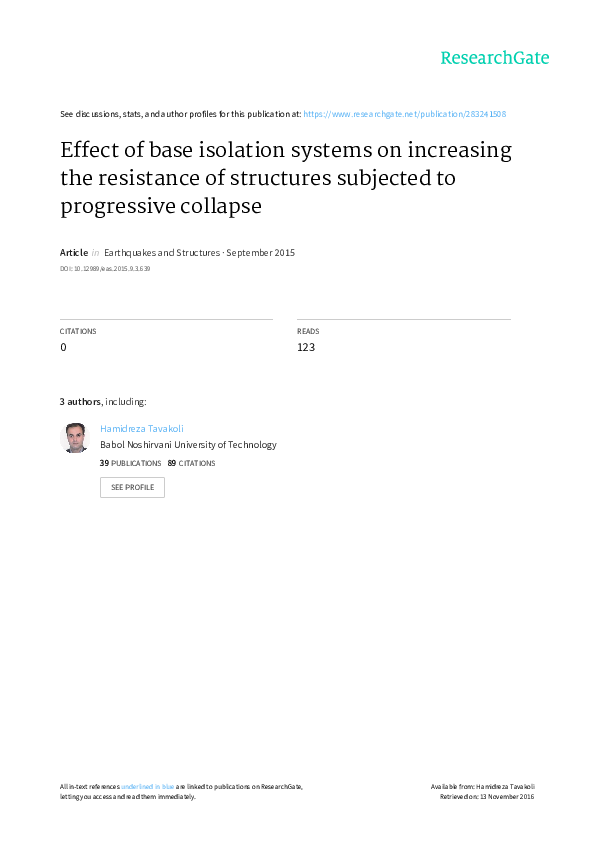Click the September 2015 publication date
Viewport: 595px width, 842px height.
point(260,252)
